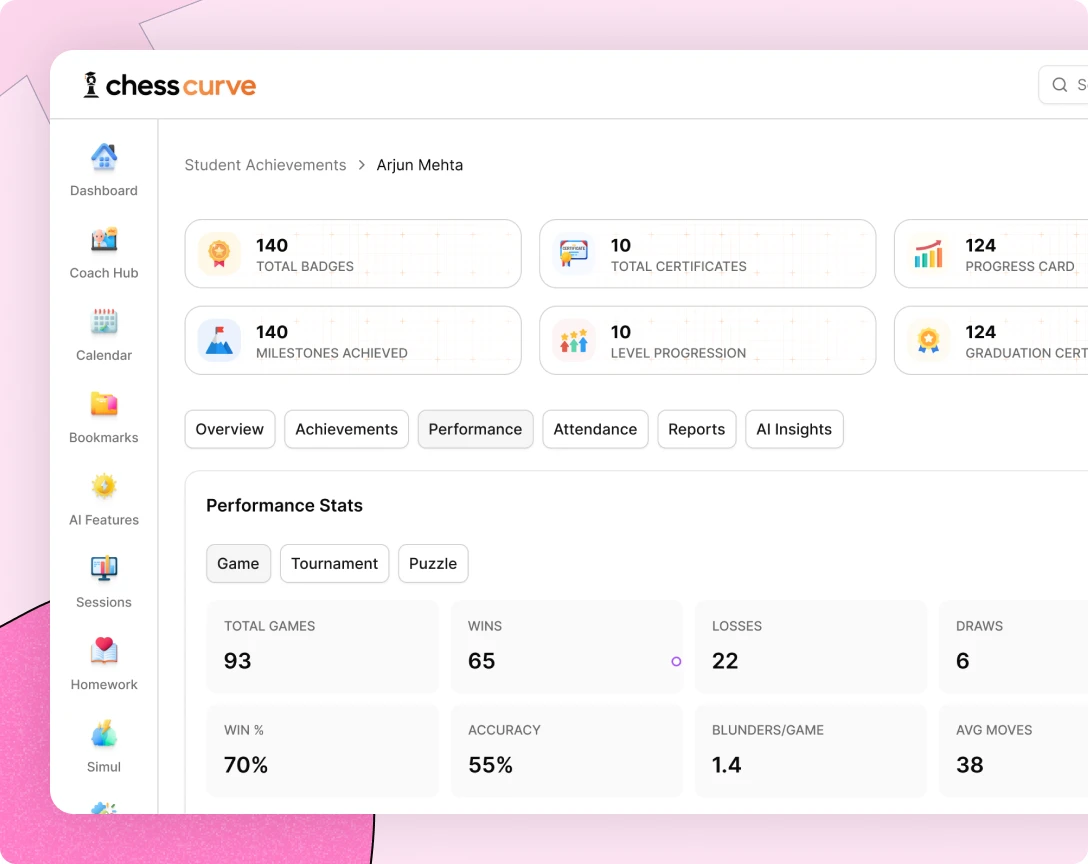Click the Total Badges medal icon
The image size is (1088, 864).
click(219, 254)
